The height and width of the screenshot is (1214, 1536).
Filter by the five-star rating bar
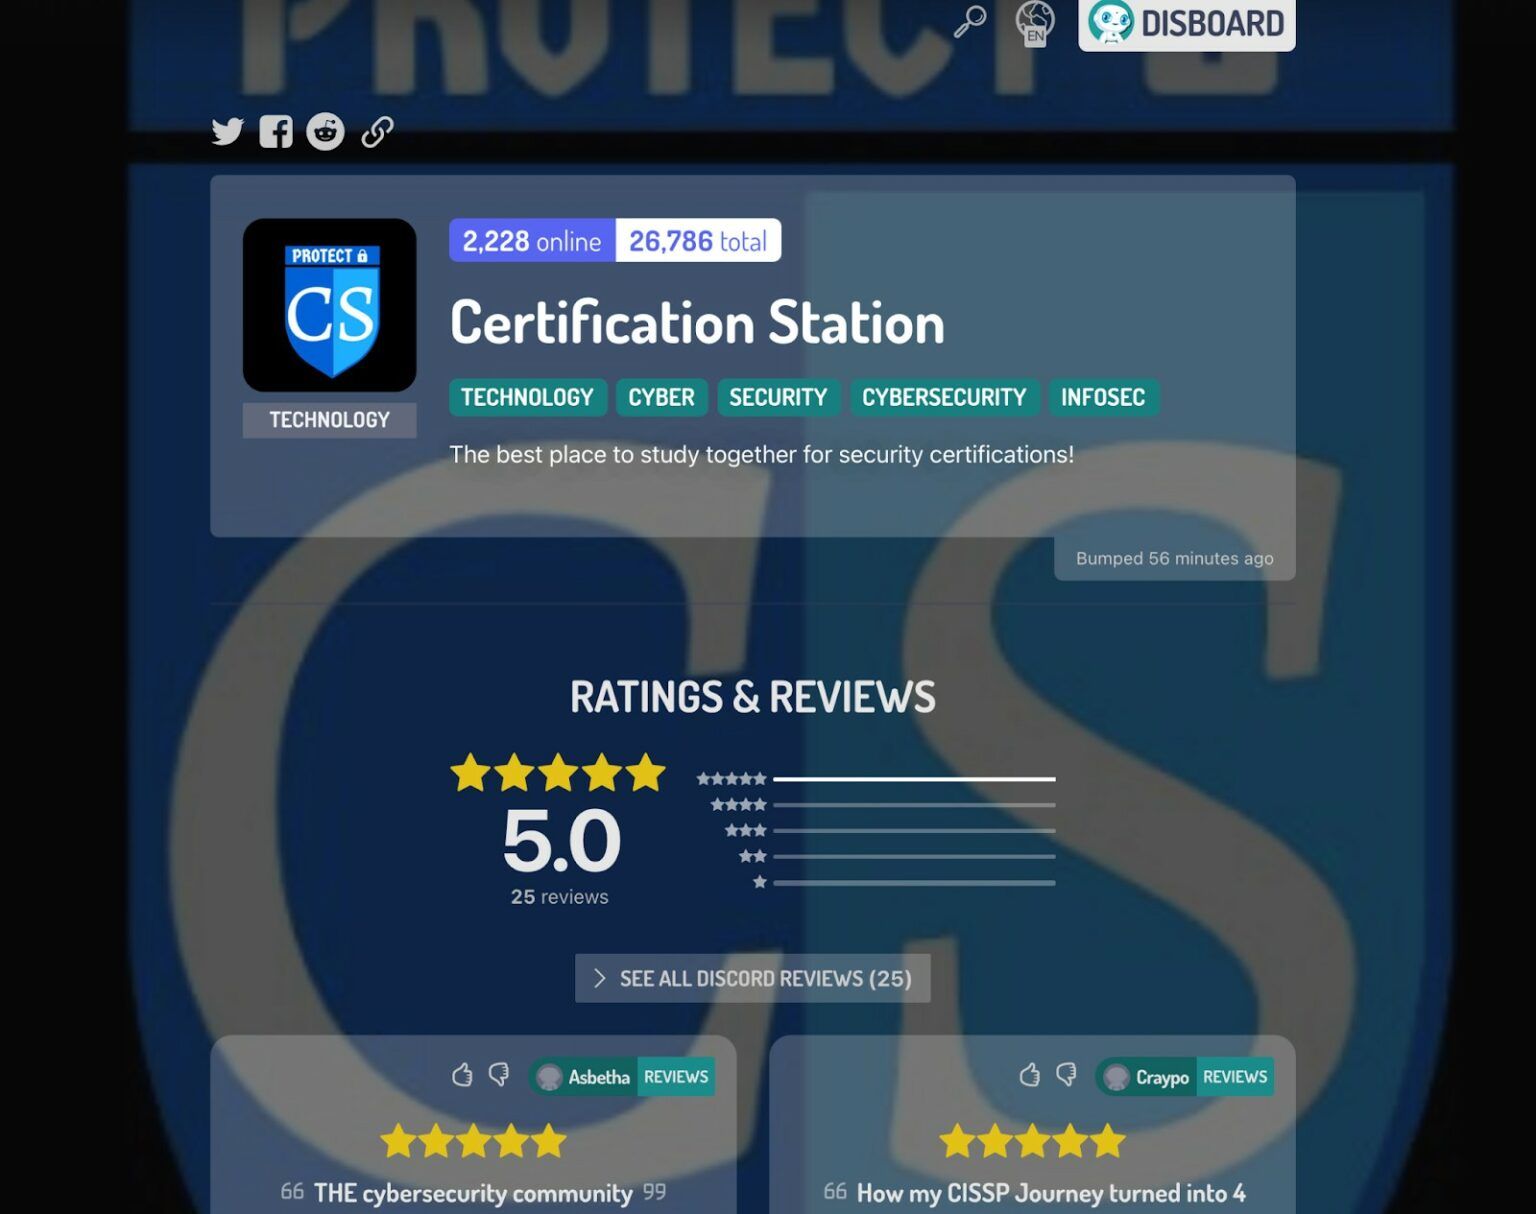tap(876, 779)
